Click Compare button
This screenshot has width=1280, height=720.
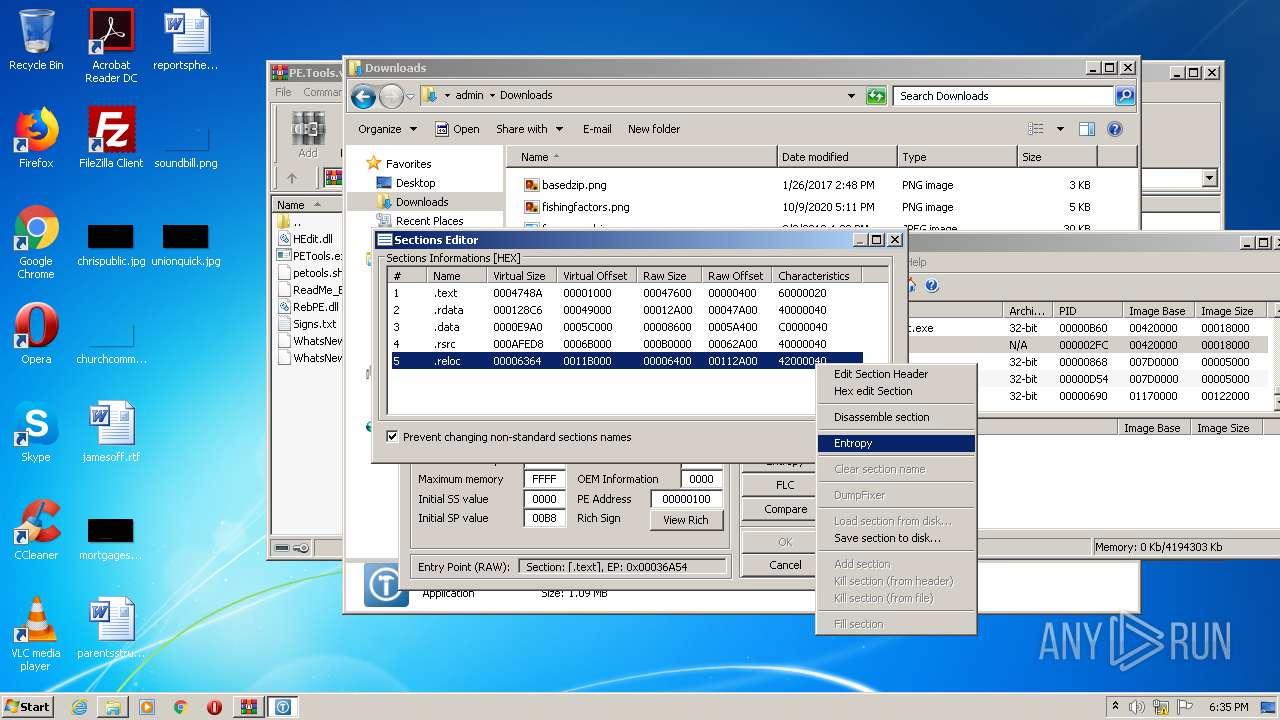point(785,509)
